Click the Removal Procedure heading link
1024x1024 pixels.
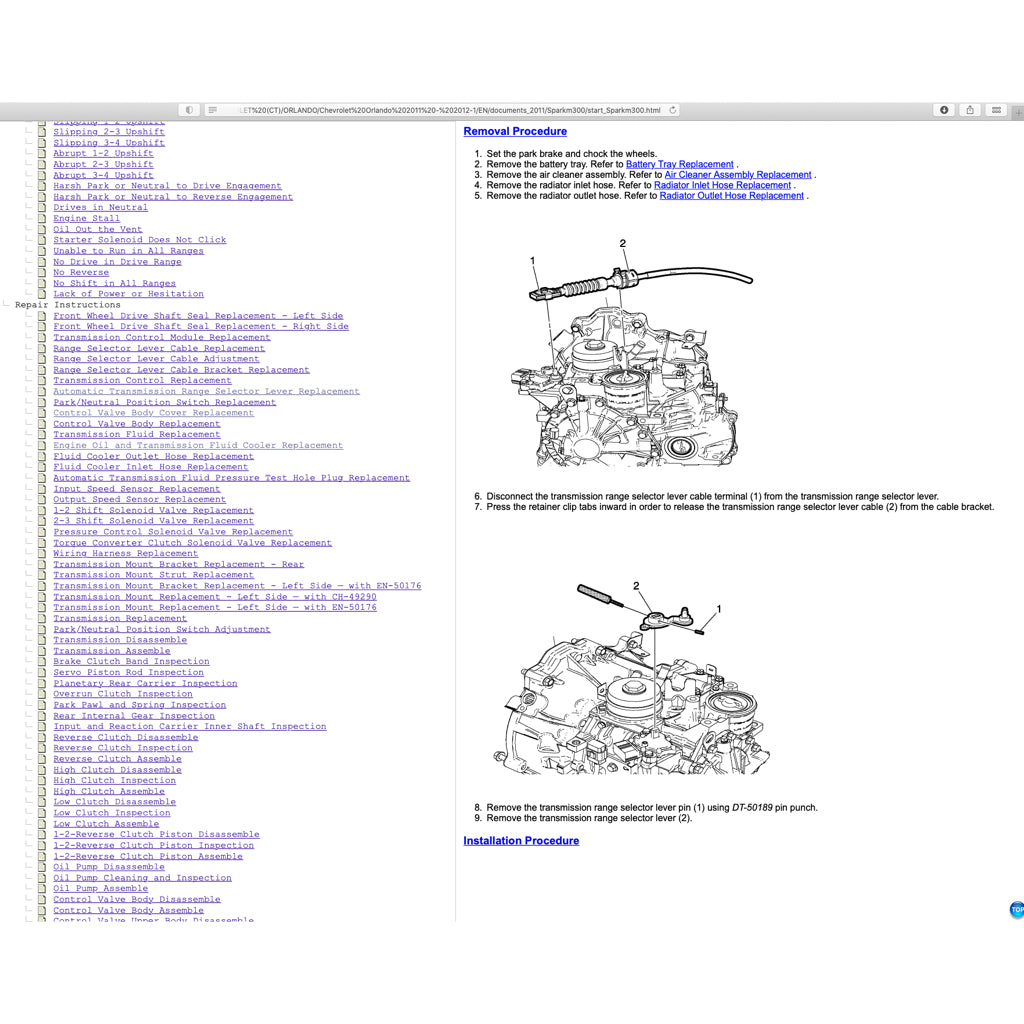(515, 131)
